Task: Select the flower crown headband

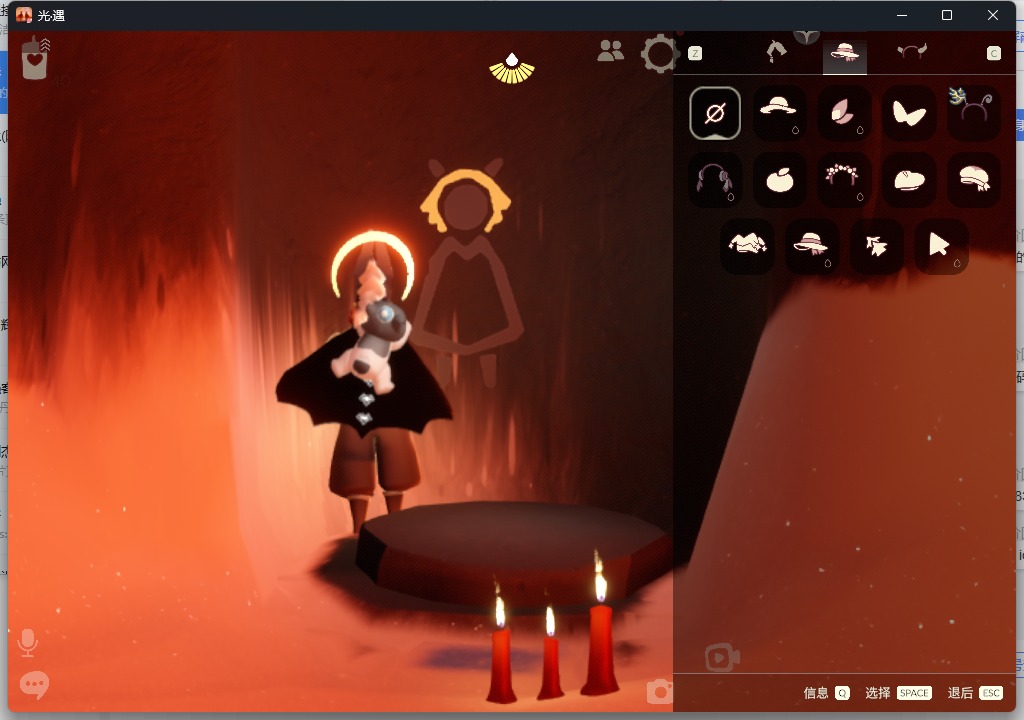Action: pos(844,180)
